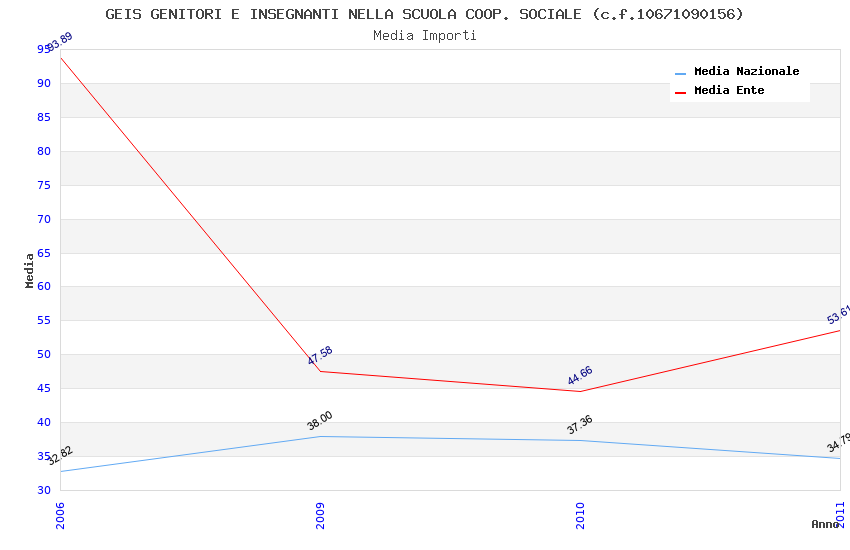Click the y-axis tick 50

44,354
